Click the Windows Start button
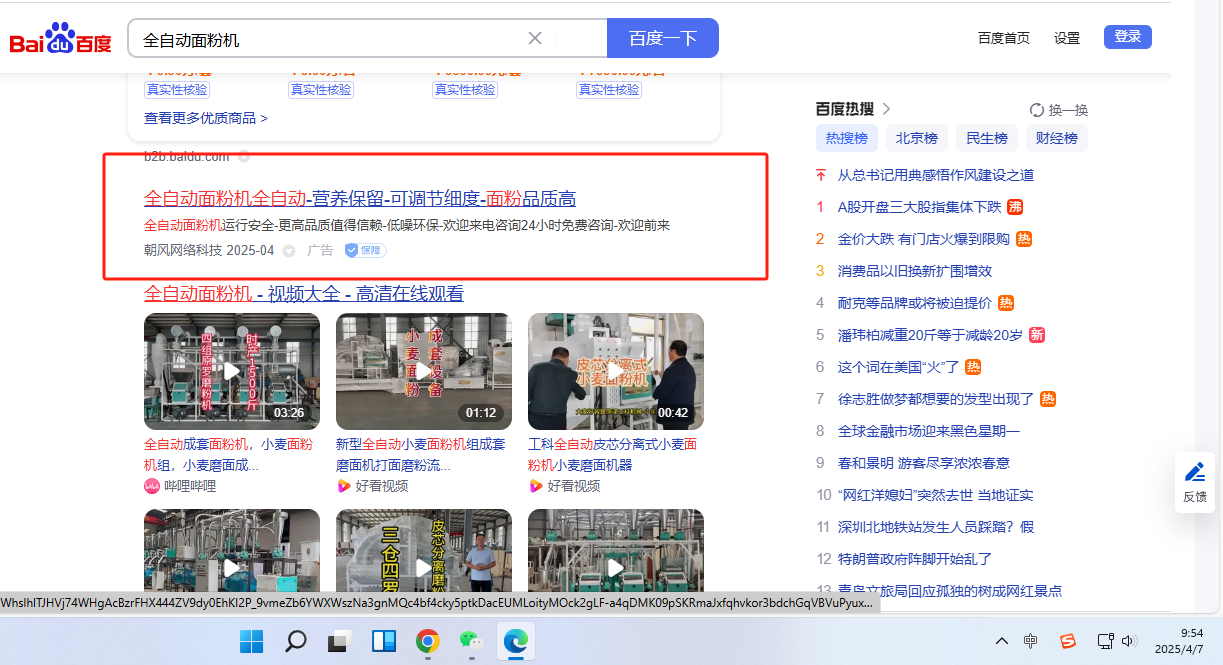This screenshot has width=1223, height=665. pyautogui.click(x=251, y=641)
